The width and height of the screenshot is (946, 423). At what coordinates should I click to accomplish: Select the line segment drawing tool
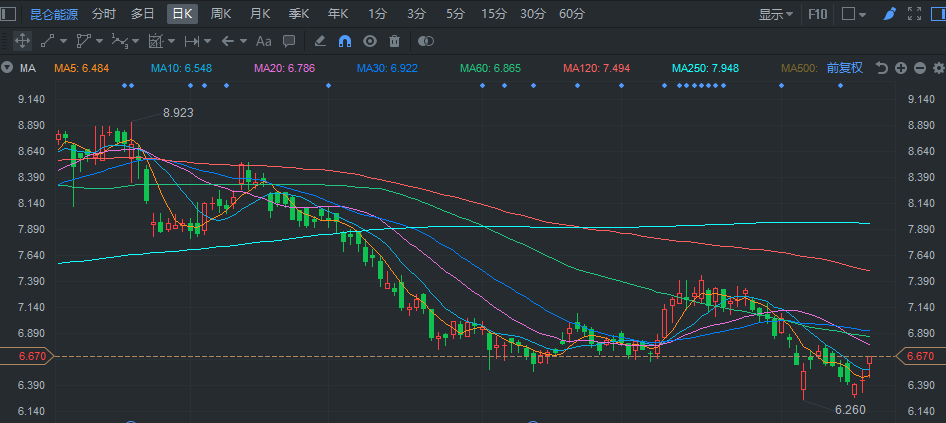click(x=47, y=41)
